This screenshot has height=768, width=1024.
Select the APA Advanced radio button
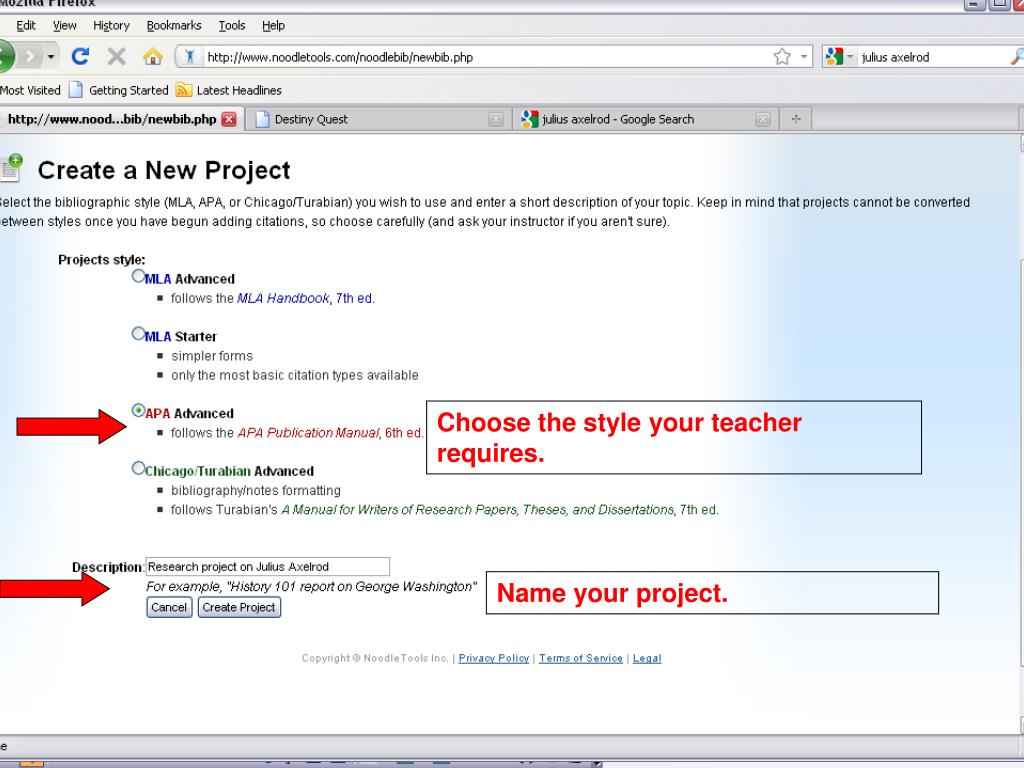[x=138, y=410]
